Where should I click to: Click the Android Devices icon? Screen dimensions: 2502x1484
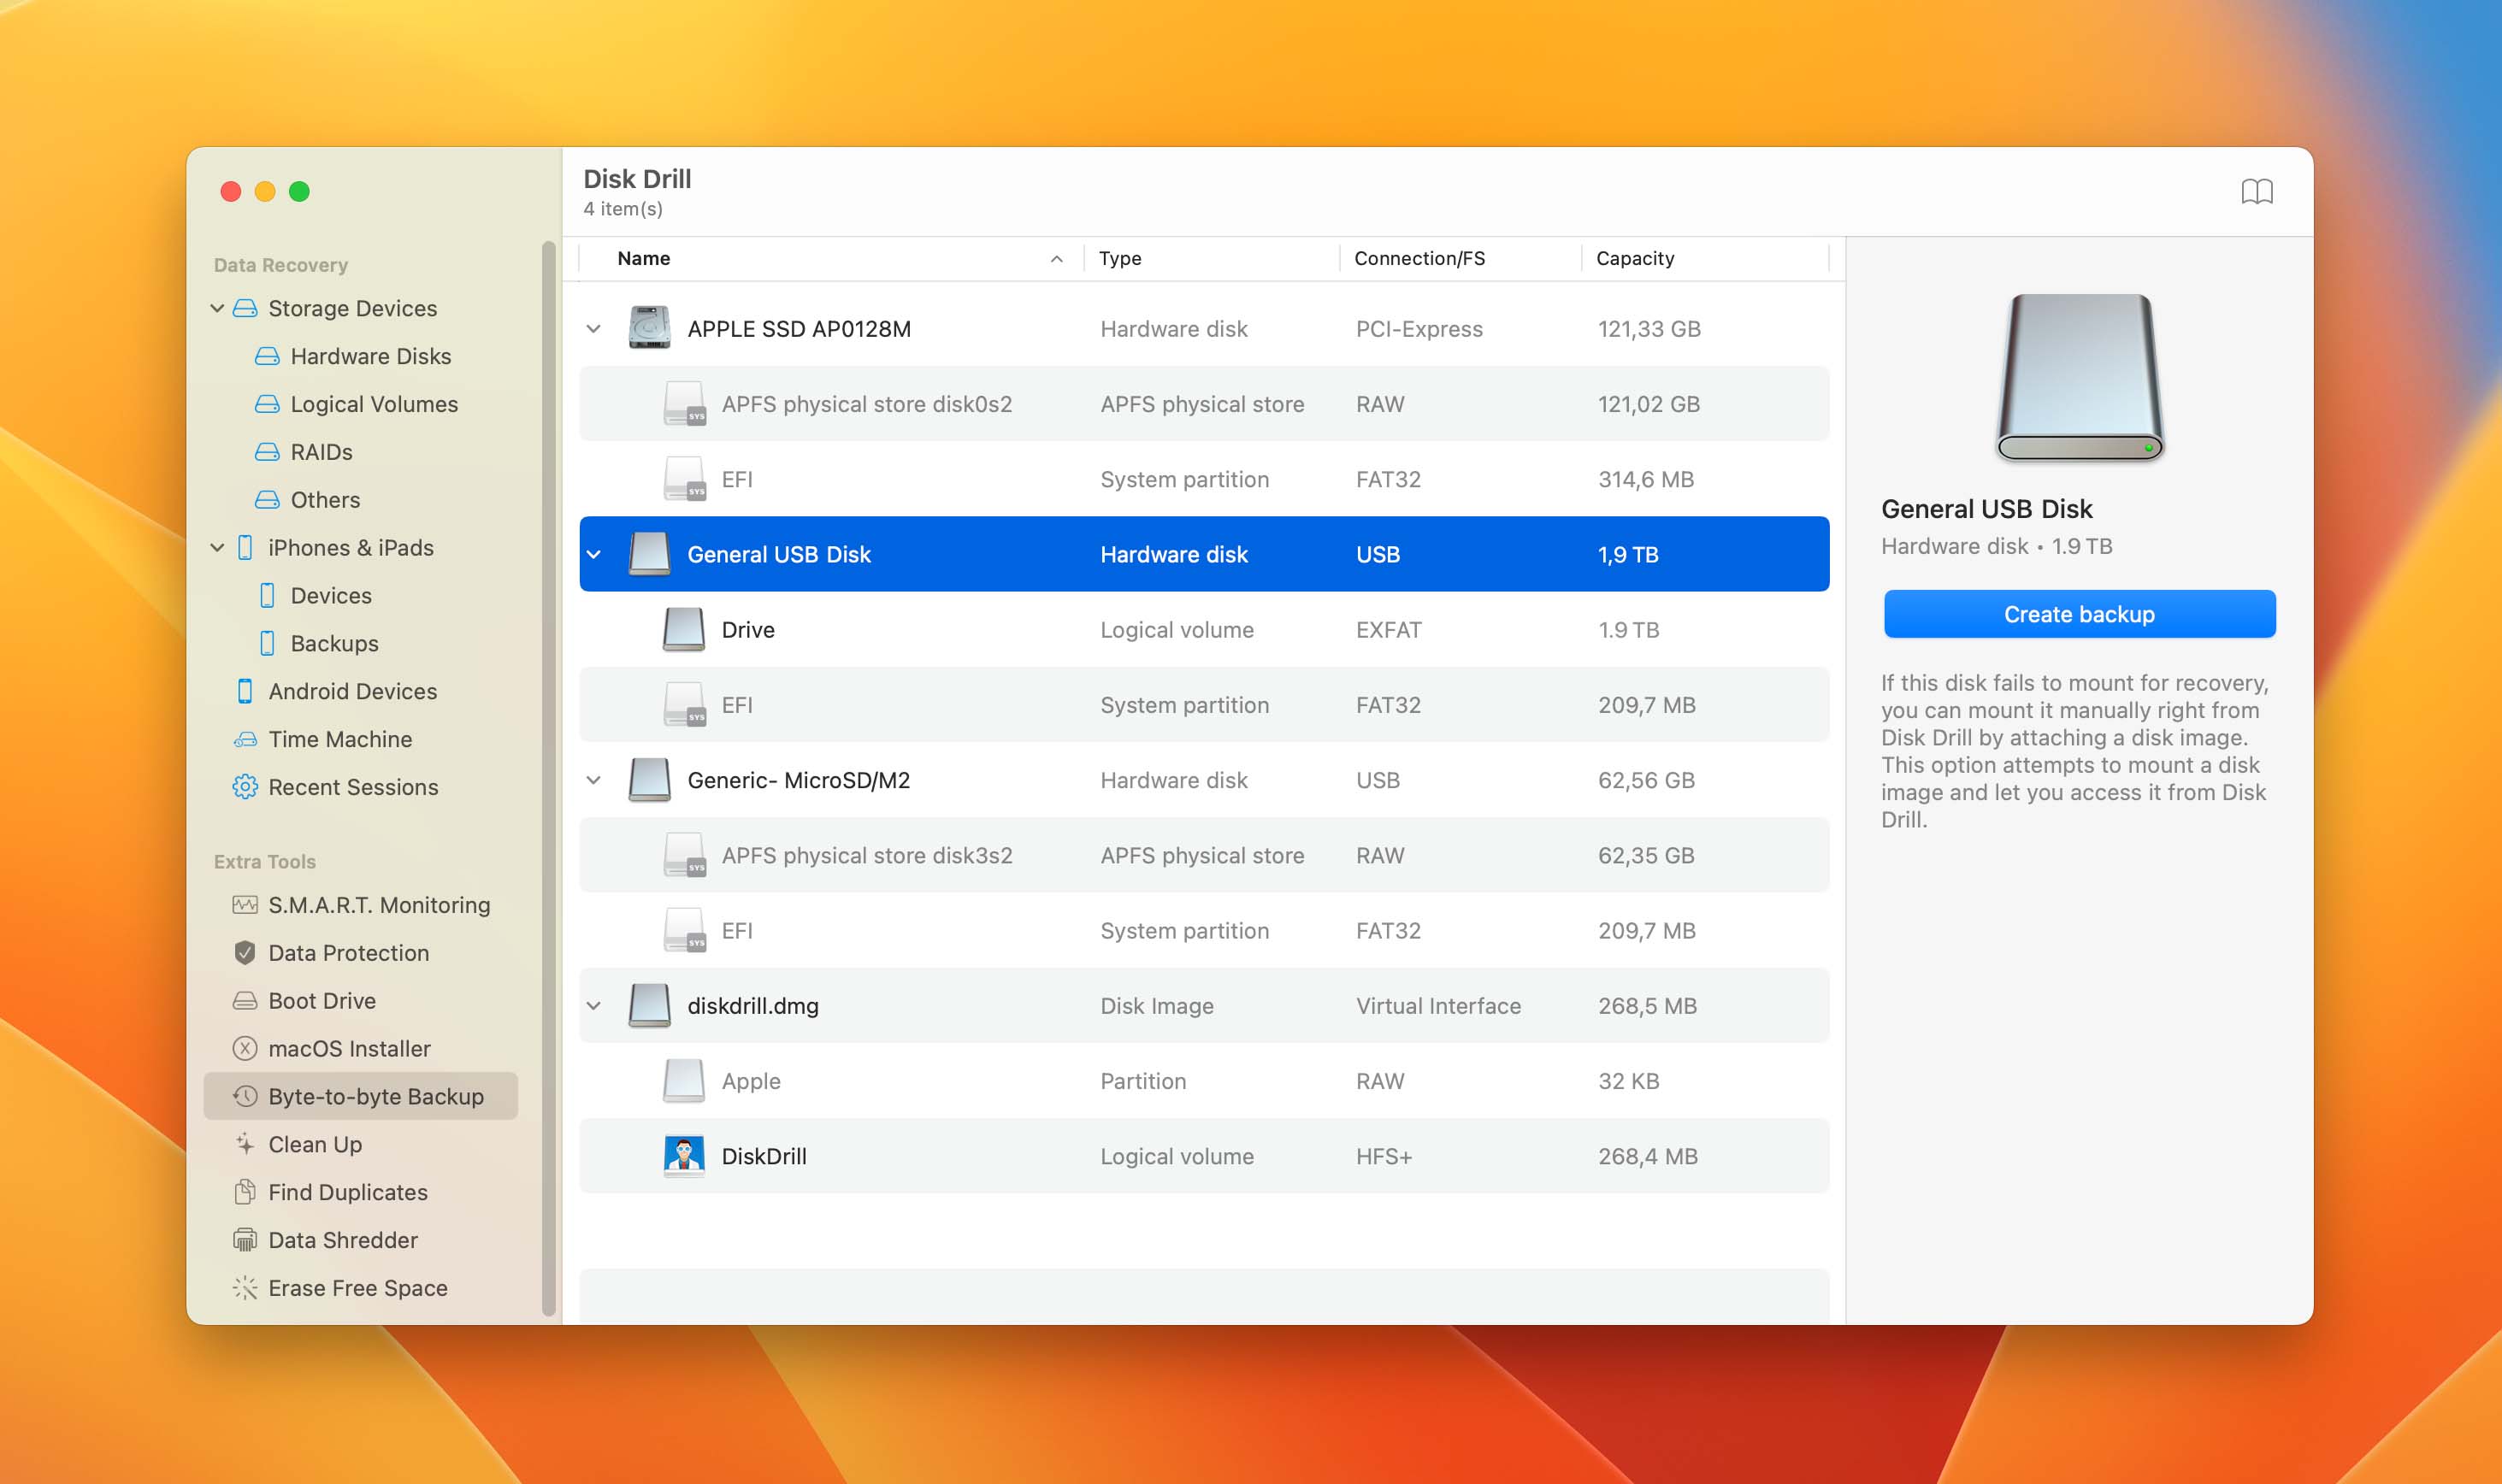(245, 691)
